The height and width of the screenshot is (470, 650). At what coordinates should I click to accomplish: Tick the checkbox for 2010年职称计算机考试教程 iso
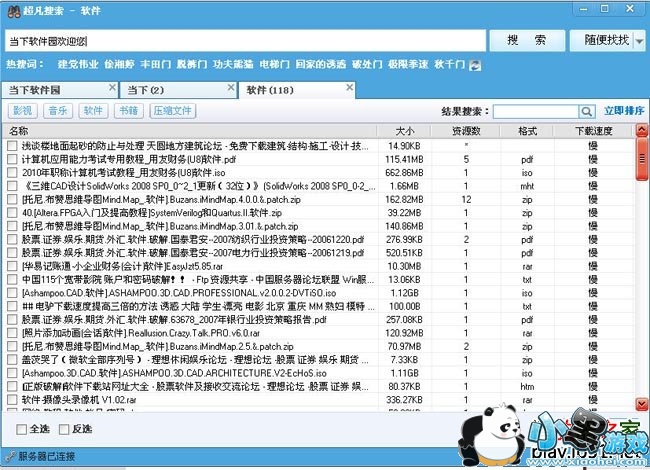(12, 172)
